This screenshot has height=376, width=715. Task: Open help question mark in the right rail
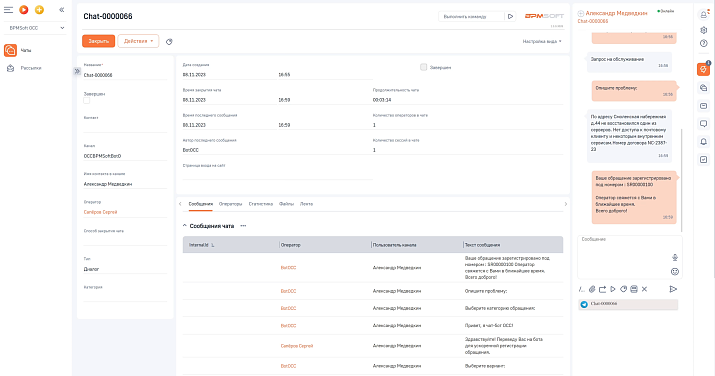point(704,43)
